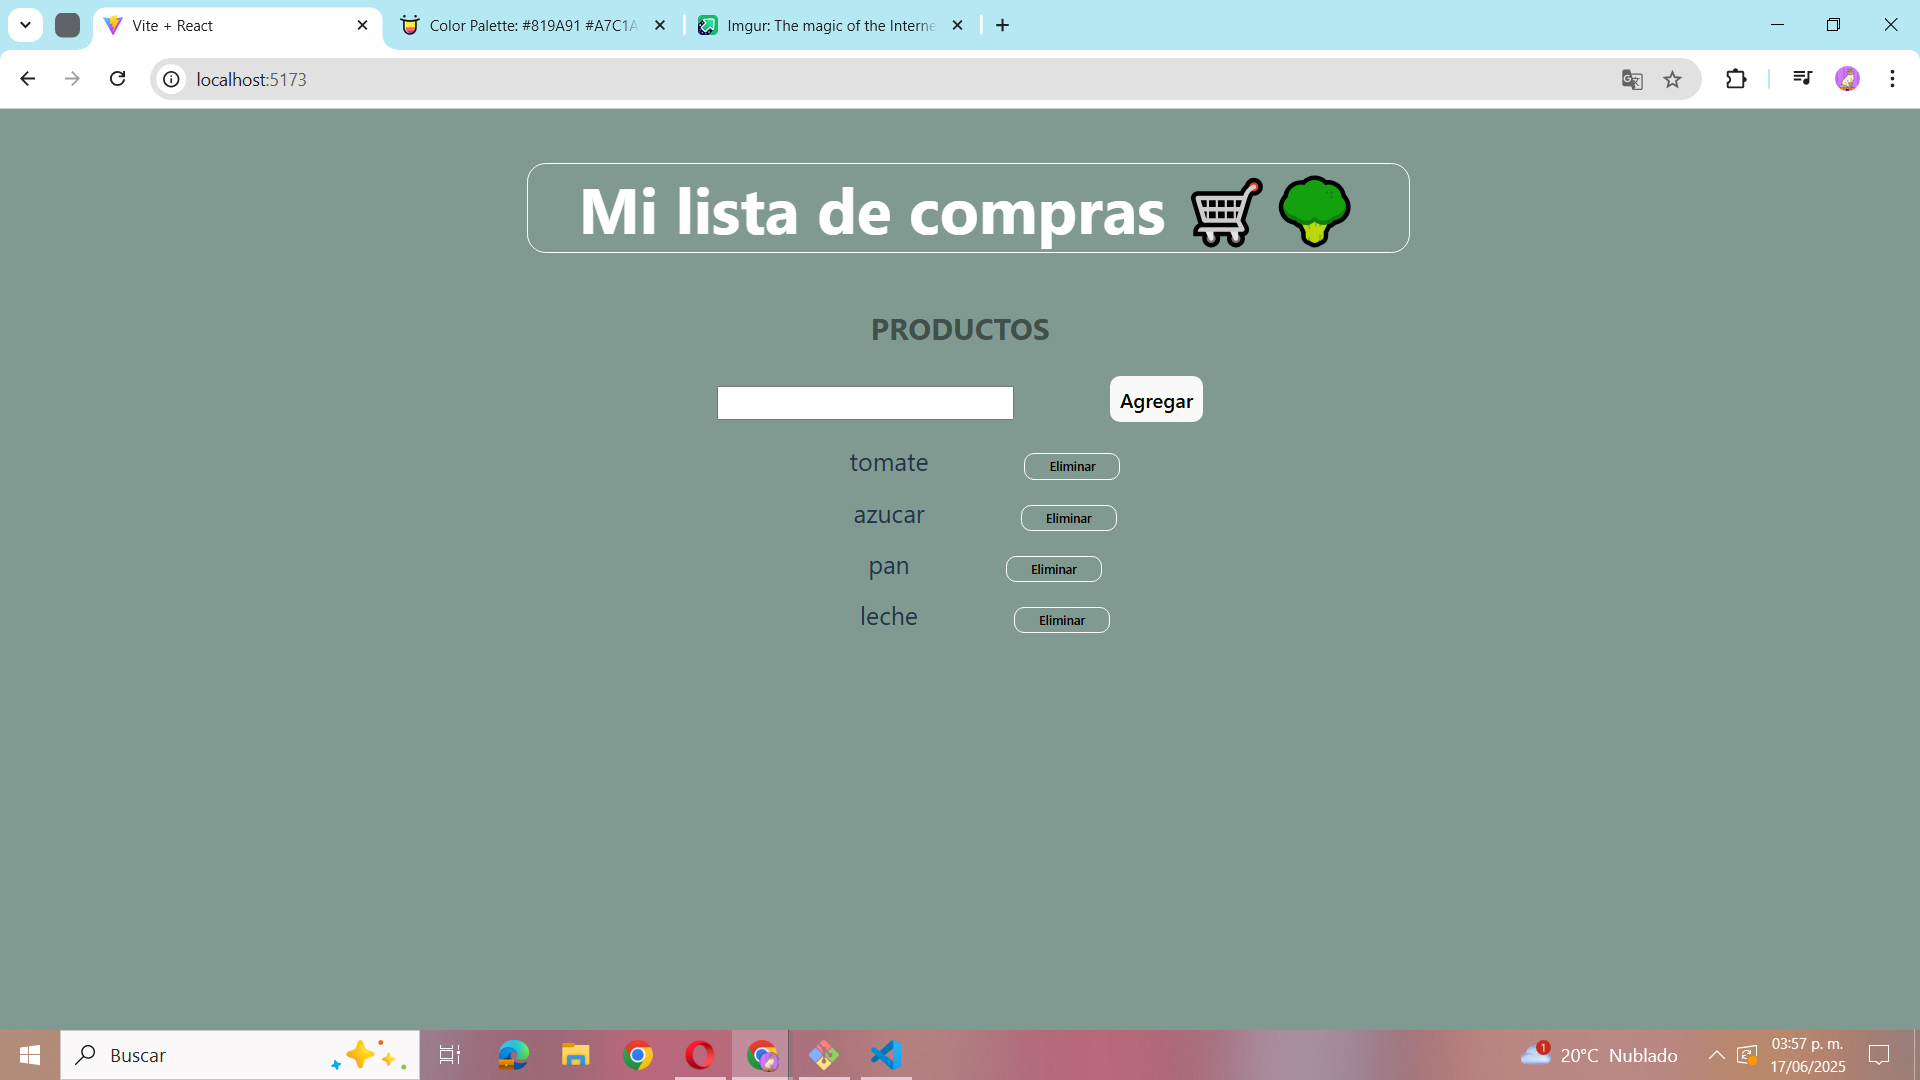Open the Extensions puzzle menu
The height and width of the screenshot is (1080, 1920).
click(x=1736, y=79)
